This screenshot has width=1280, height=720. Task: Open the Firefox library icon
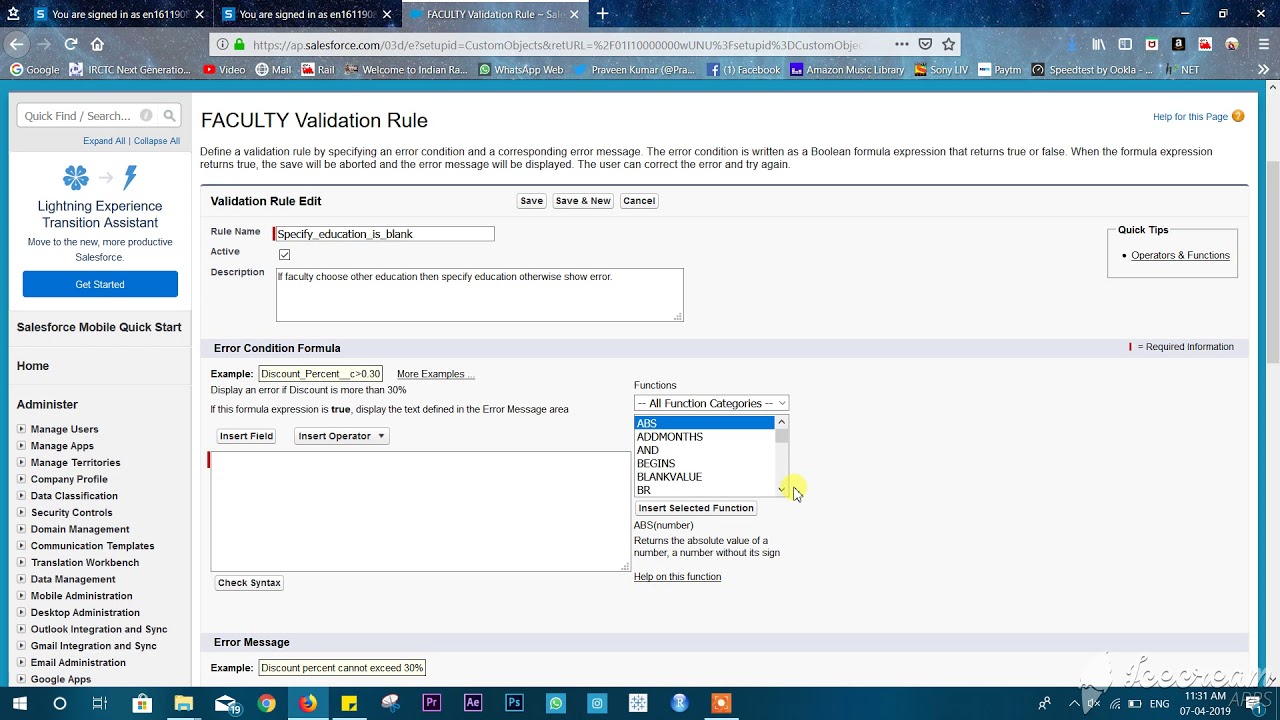[x=1099, y=44]
